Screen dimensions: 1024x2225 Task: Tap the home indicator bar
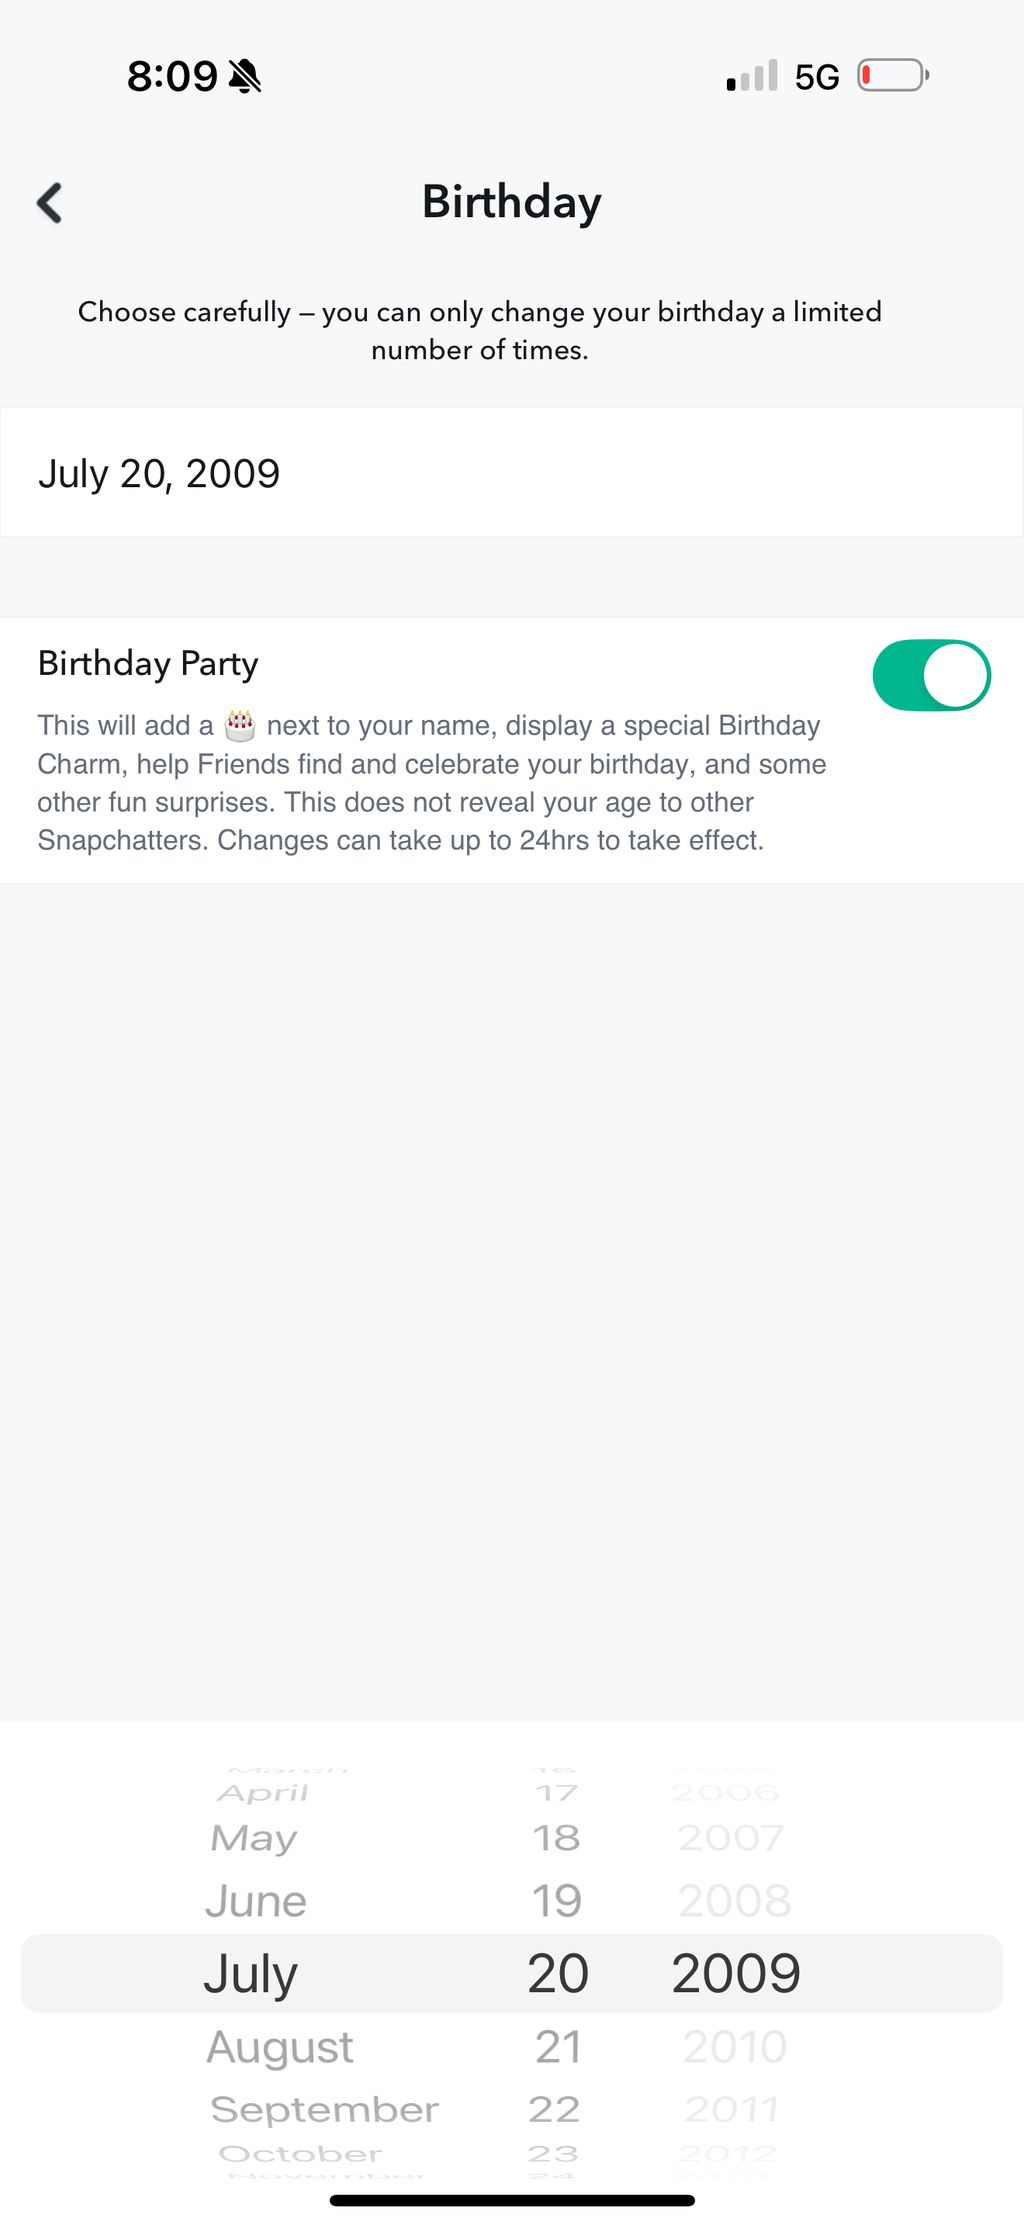pyautogui.click(x=512, y=2200)
